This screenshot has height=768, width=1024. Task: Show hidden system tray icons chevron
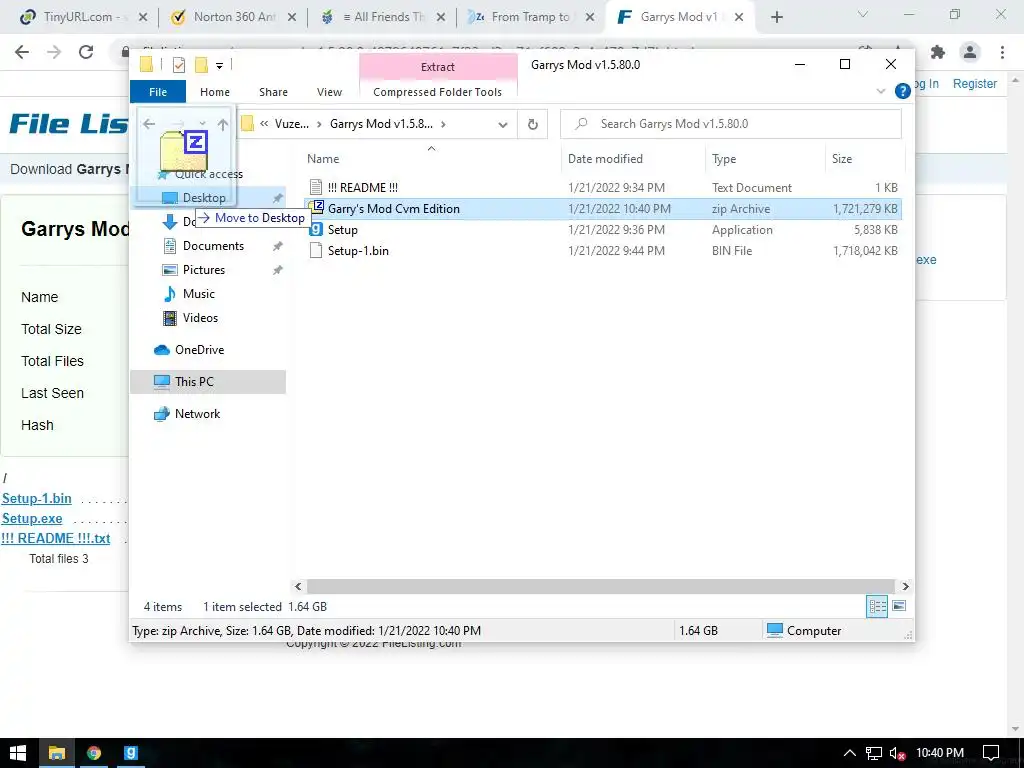point(850,754)
